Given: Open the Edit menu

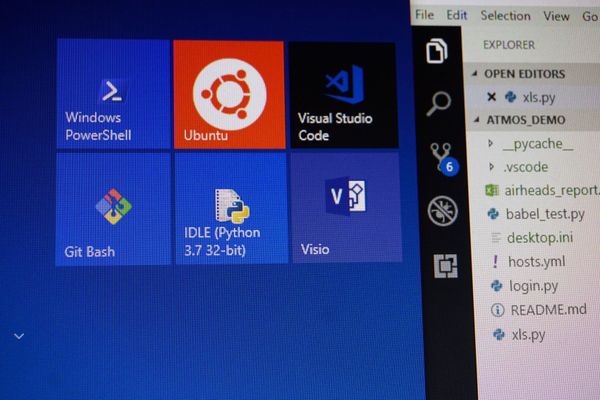Looking at the screenshot, I should (x=457, y=15).
